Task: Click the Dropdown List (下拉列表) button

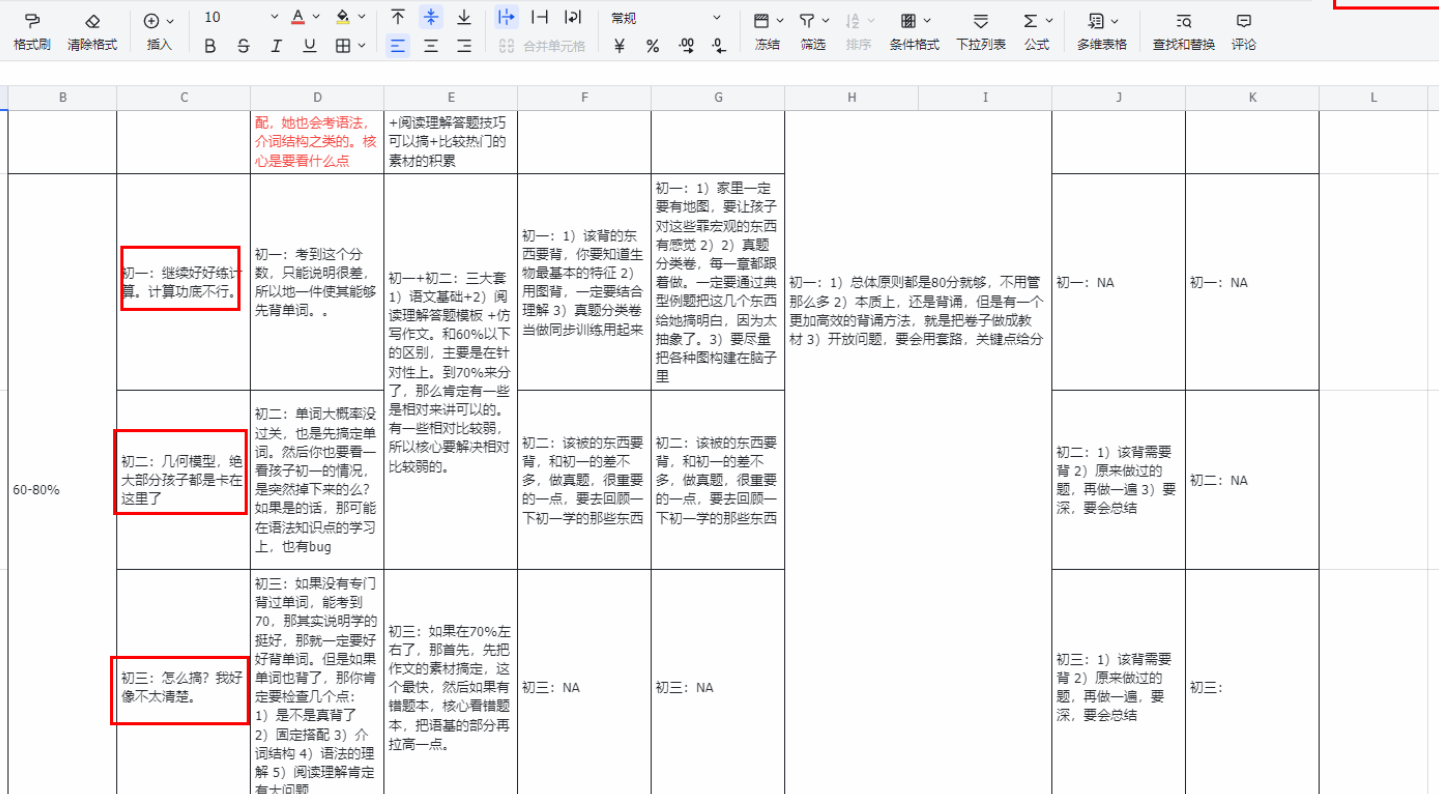Action: [x=981, y=31]
